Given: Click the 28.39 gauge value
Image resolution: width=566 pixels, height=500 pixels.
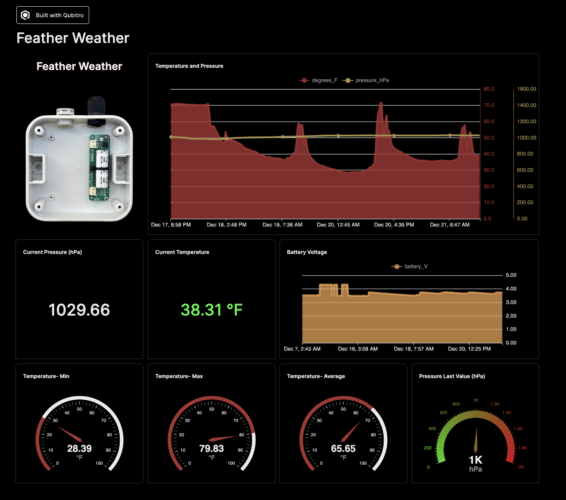Looking at the screenshot, I should click(x=79, y=448).
